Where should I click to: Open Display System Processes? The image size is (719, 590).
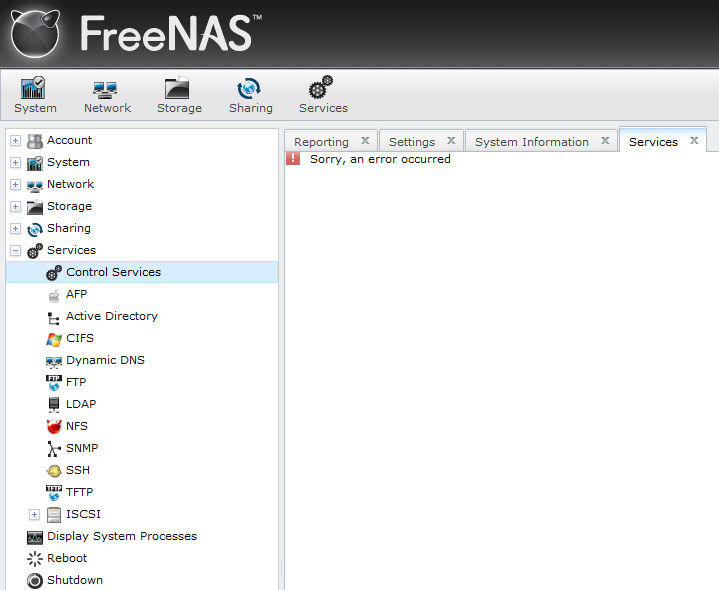[122, 536]
